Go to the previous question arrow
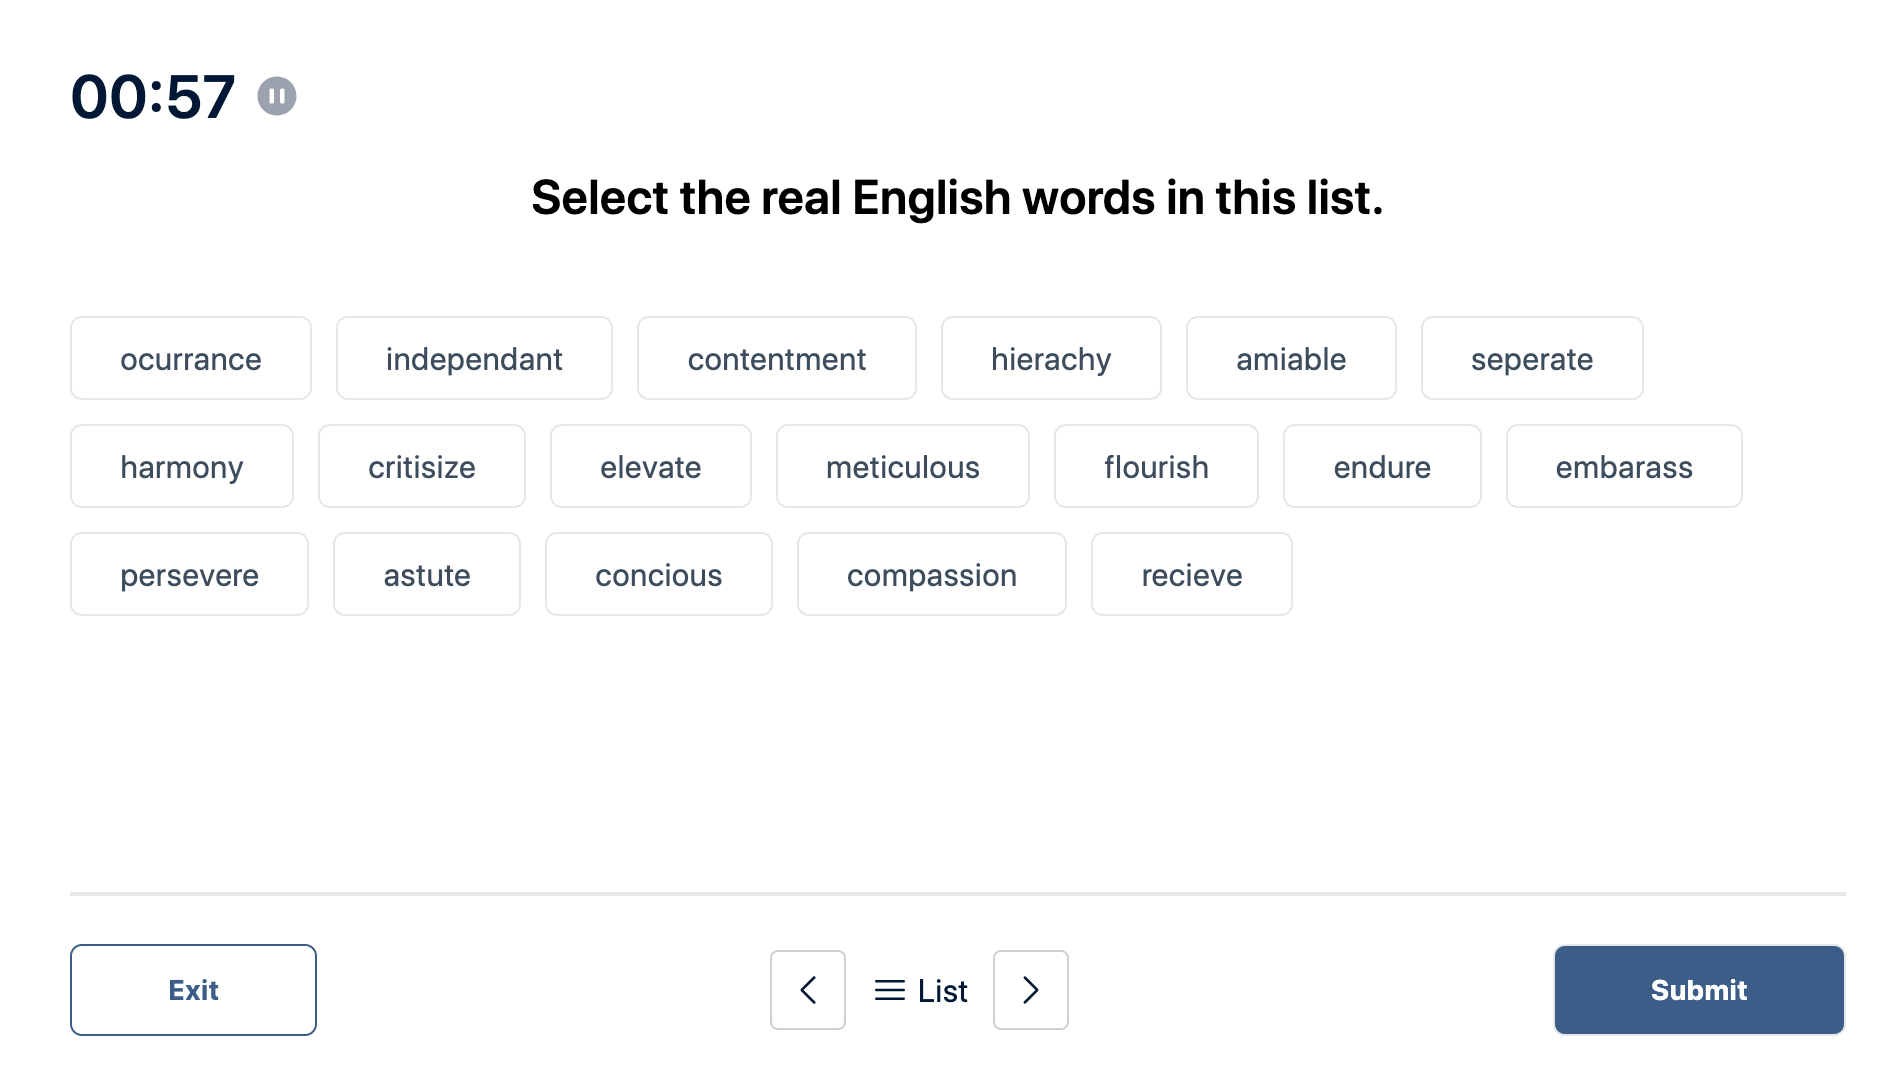The width and height of the screenshot is (1894, 1070). pyautogui.click(x=808, y=990)
